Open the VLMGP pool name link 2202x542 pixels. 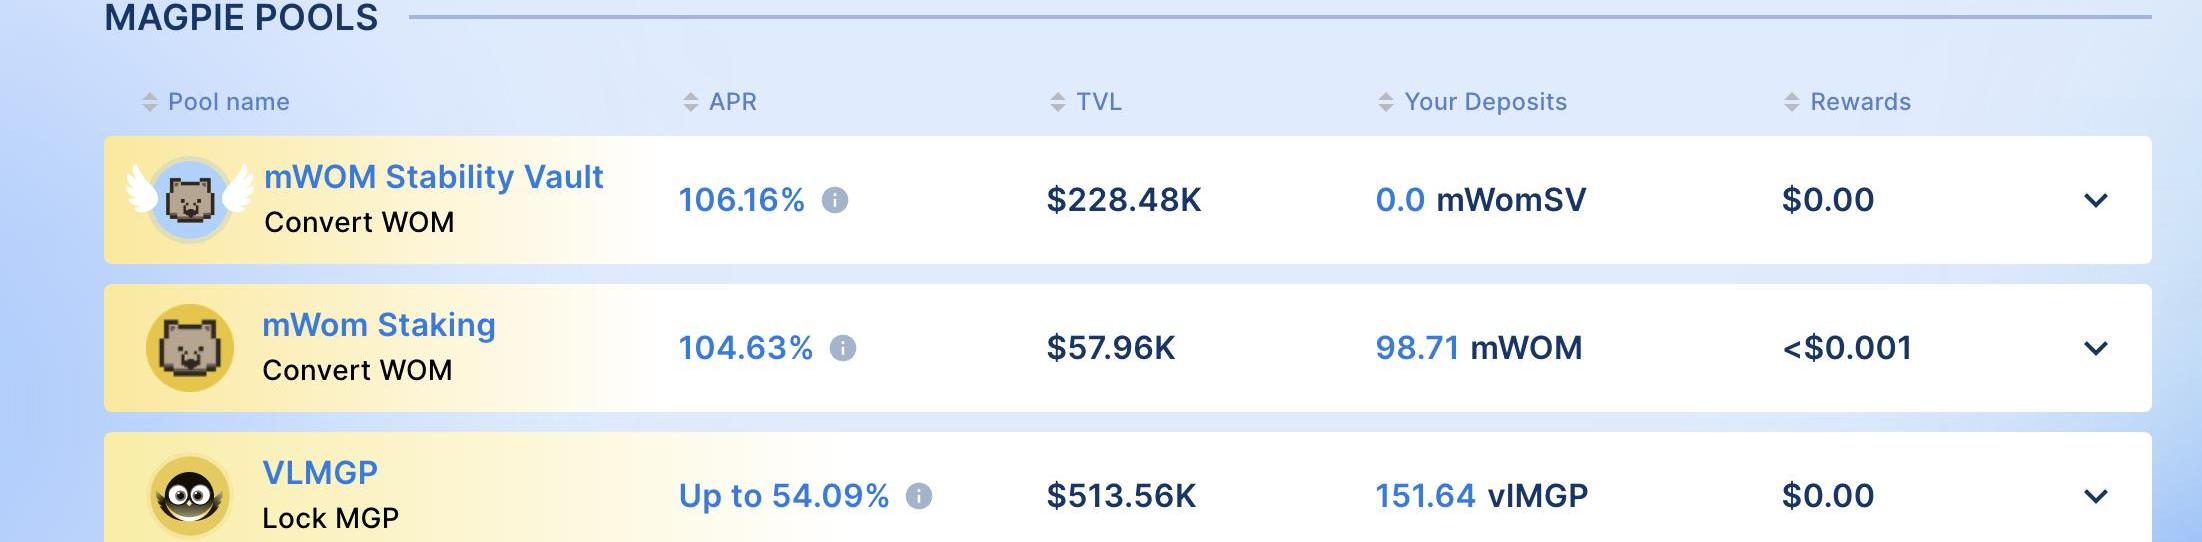[320, 473]
